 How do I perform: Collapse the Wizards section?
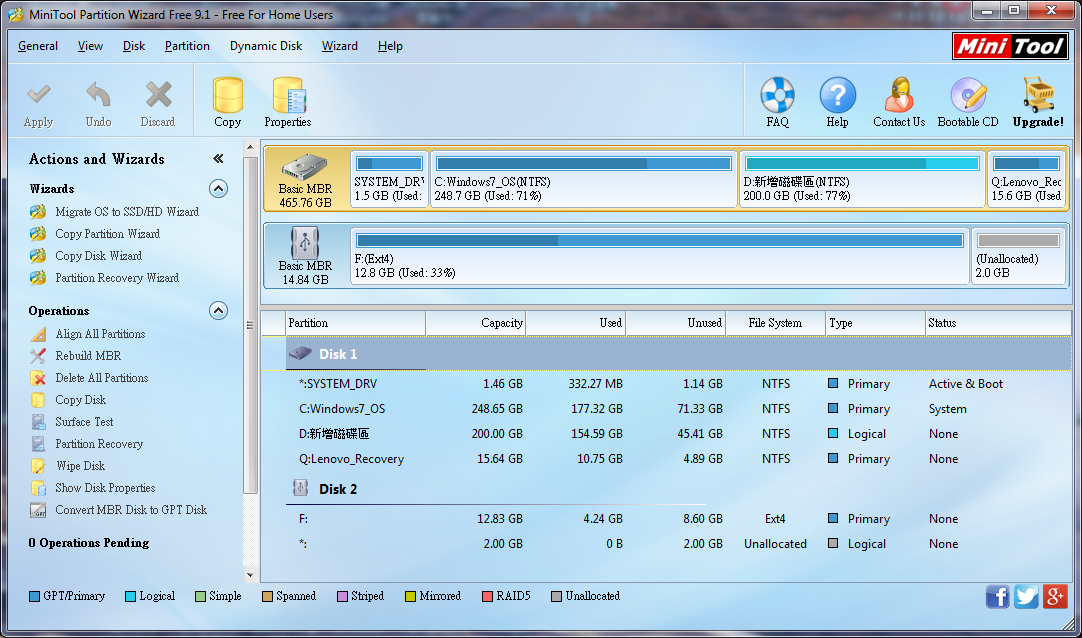pyautogui.click(x=218, y=188)
